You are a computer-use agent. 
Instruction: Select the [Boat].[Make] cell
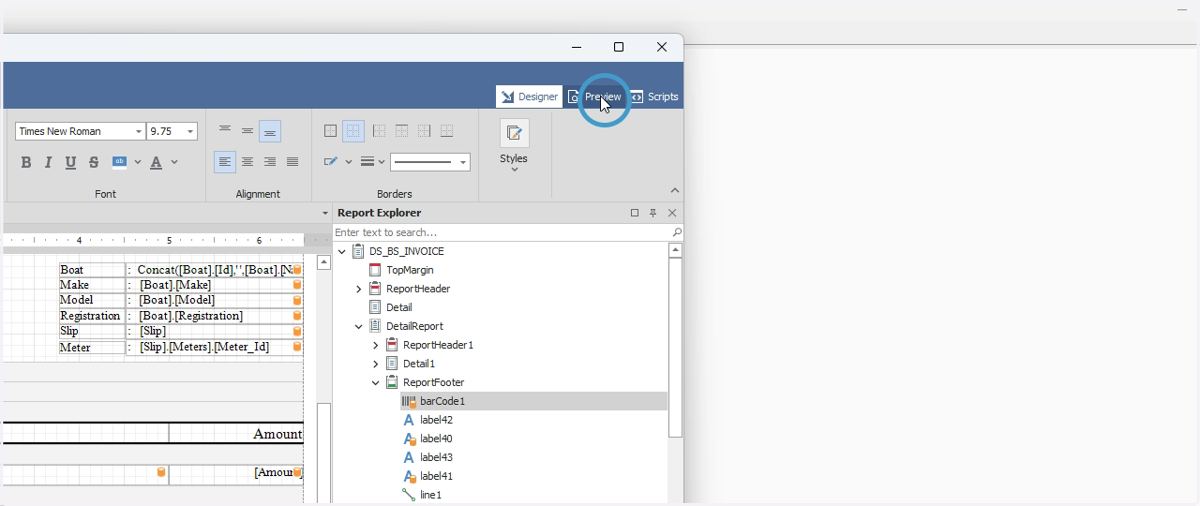click(215, 285)
